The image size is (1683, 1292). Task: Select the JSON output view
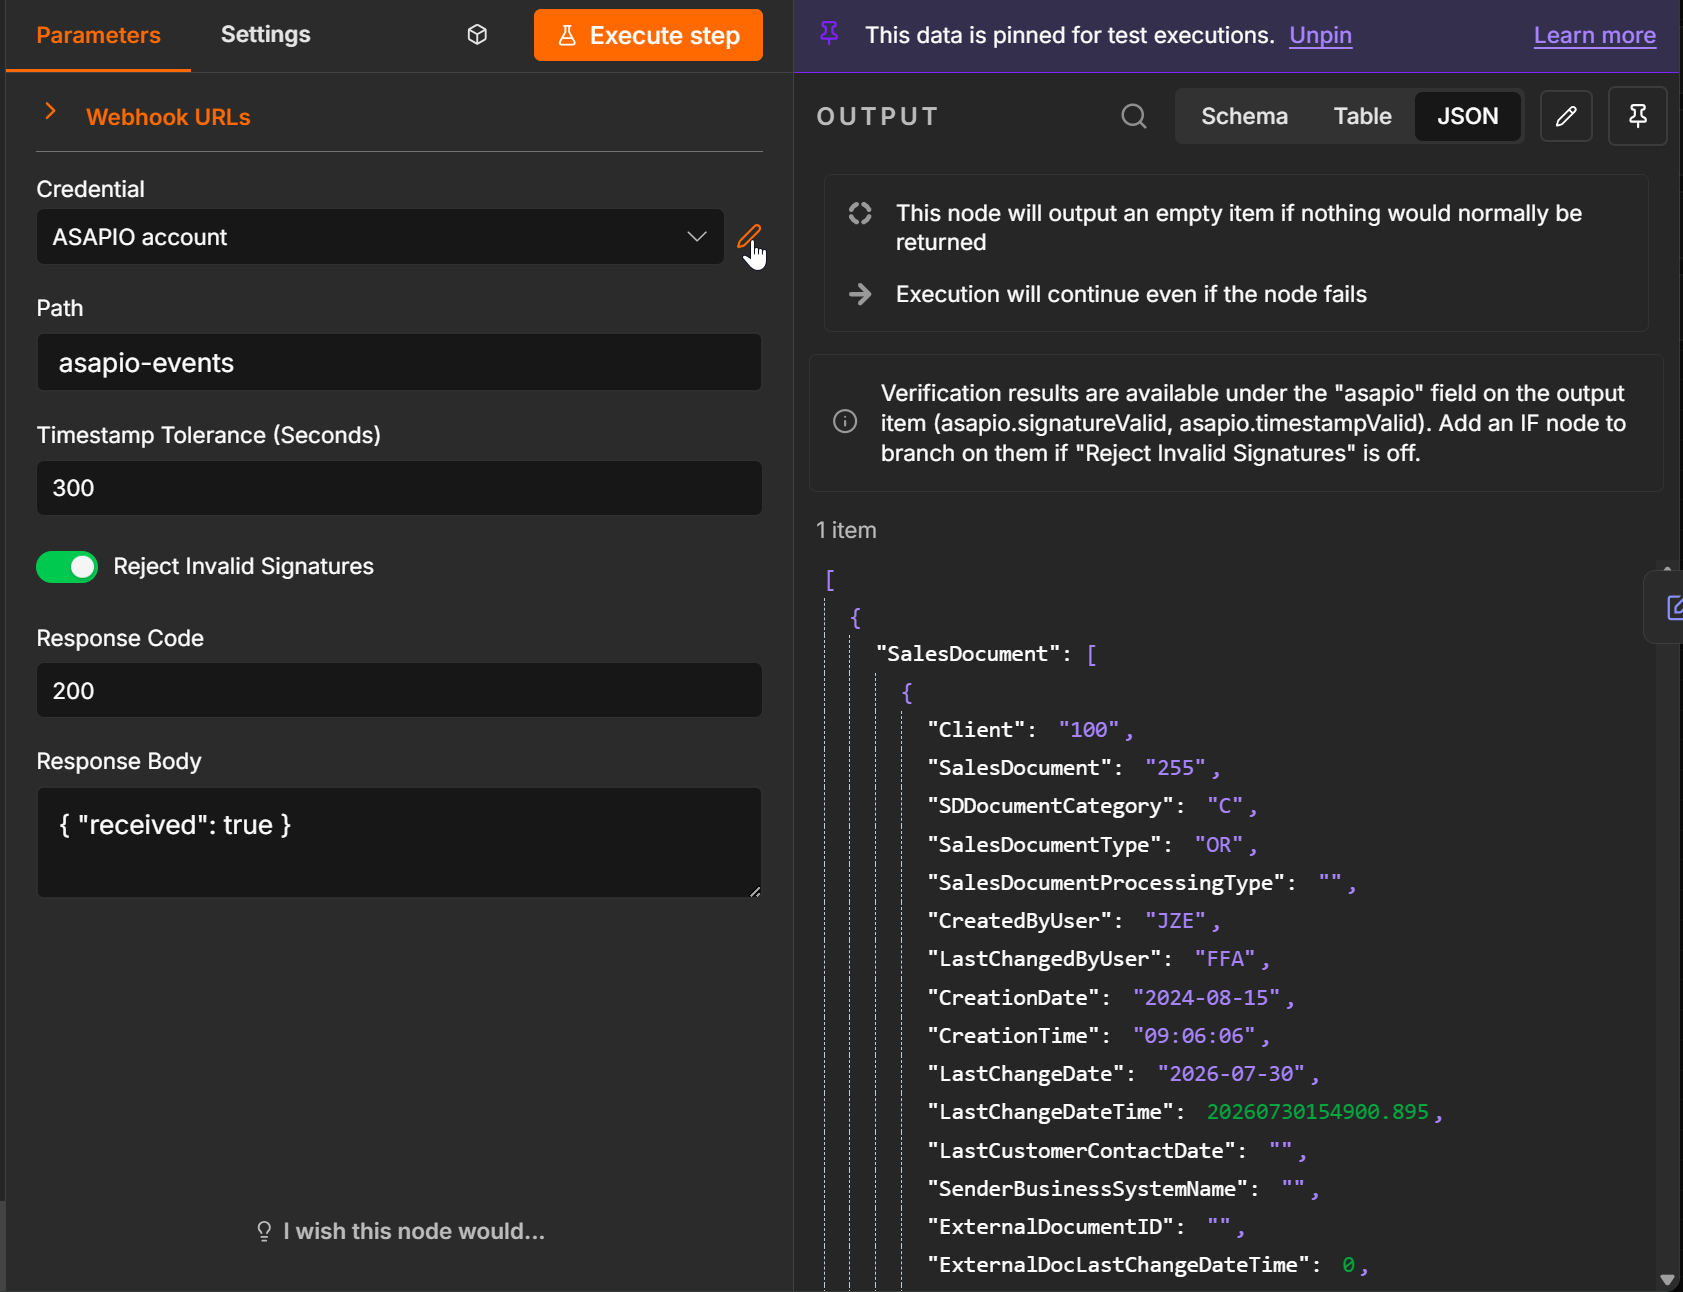[1468, 116]
